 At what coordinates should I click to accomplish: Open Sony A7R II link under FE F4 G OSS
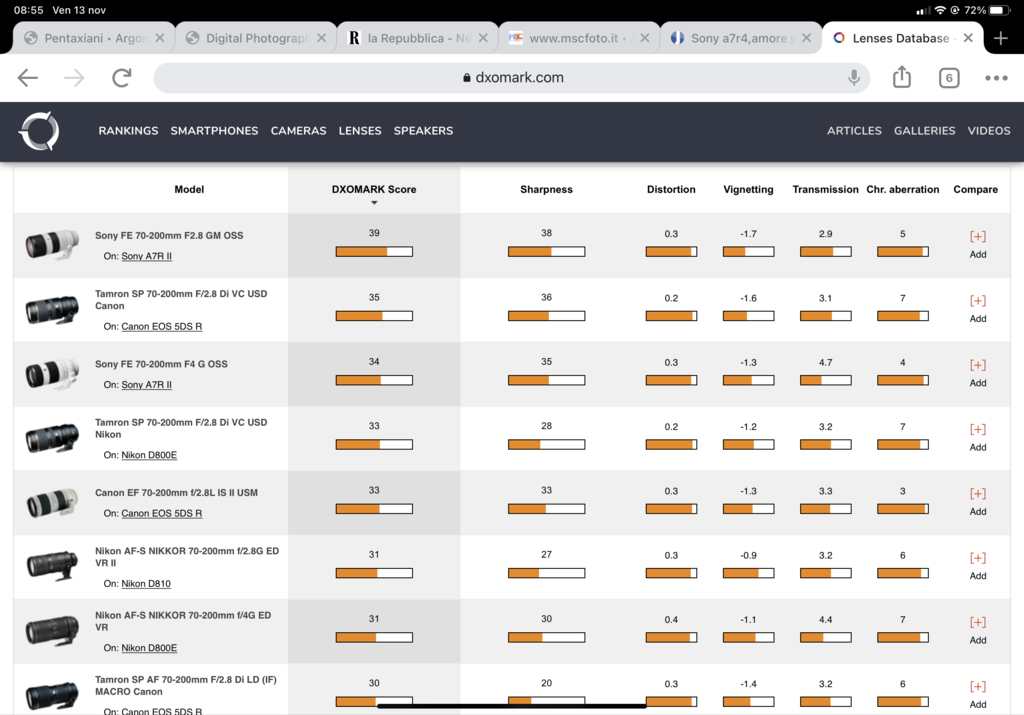[x=146, y=385]
